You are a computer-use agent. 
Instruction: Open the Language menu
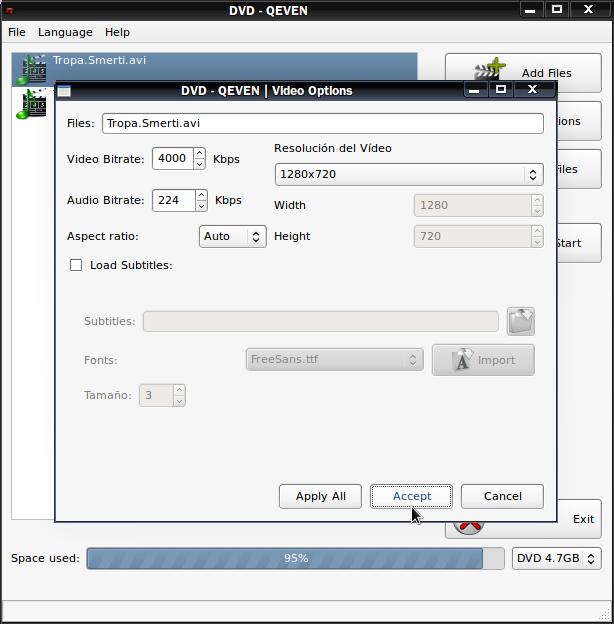[65, 32]
